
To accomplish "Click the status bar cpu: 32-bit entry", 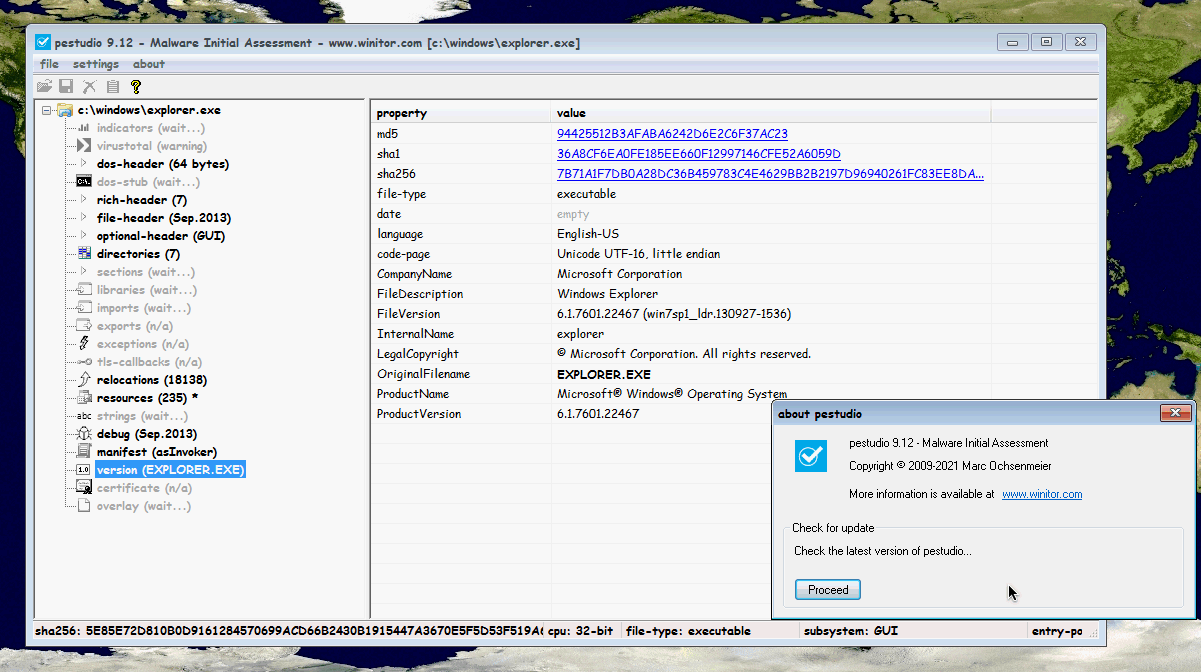I will [581, 632].
